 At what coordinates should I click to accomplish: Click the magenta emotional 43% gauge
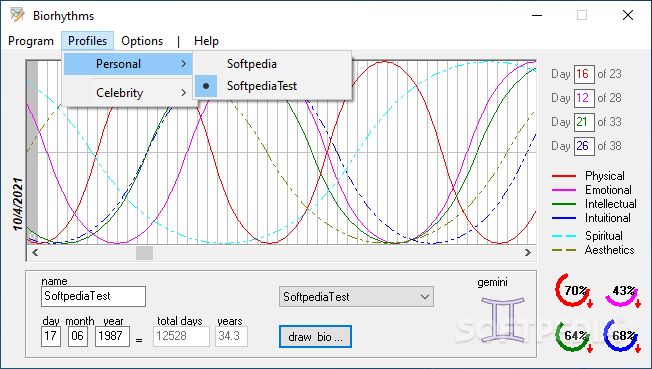[x=622, y=291]
